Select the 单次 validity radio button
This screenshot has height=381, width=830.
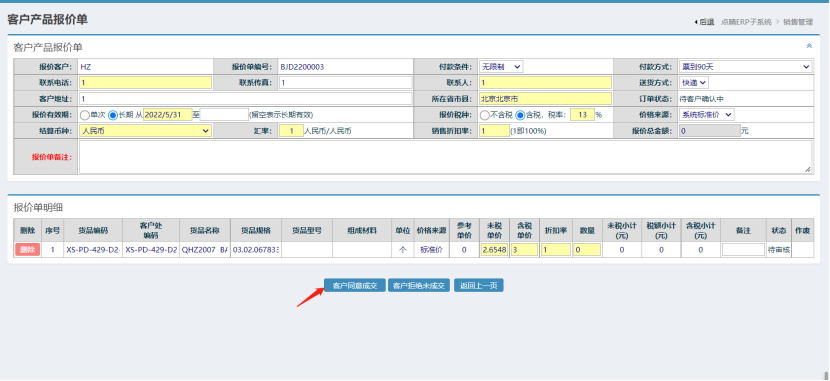click(84, 115)
